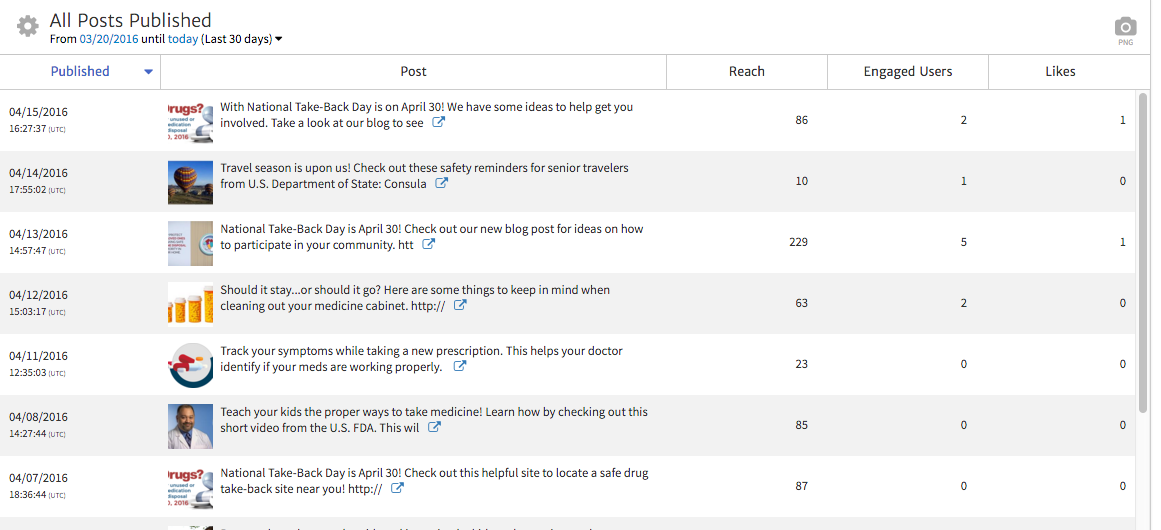Click the Post column header
This screenshot has height=530, width=1161.
(x=413, y=71)
